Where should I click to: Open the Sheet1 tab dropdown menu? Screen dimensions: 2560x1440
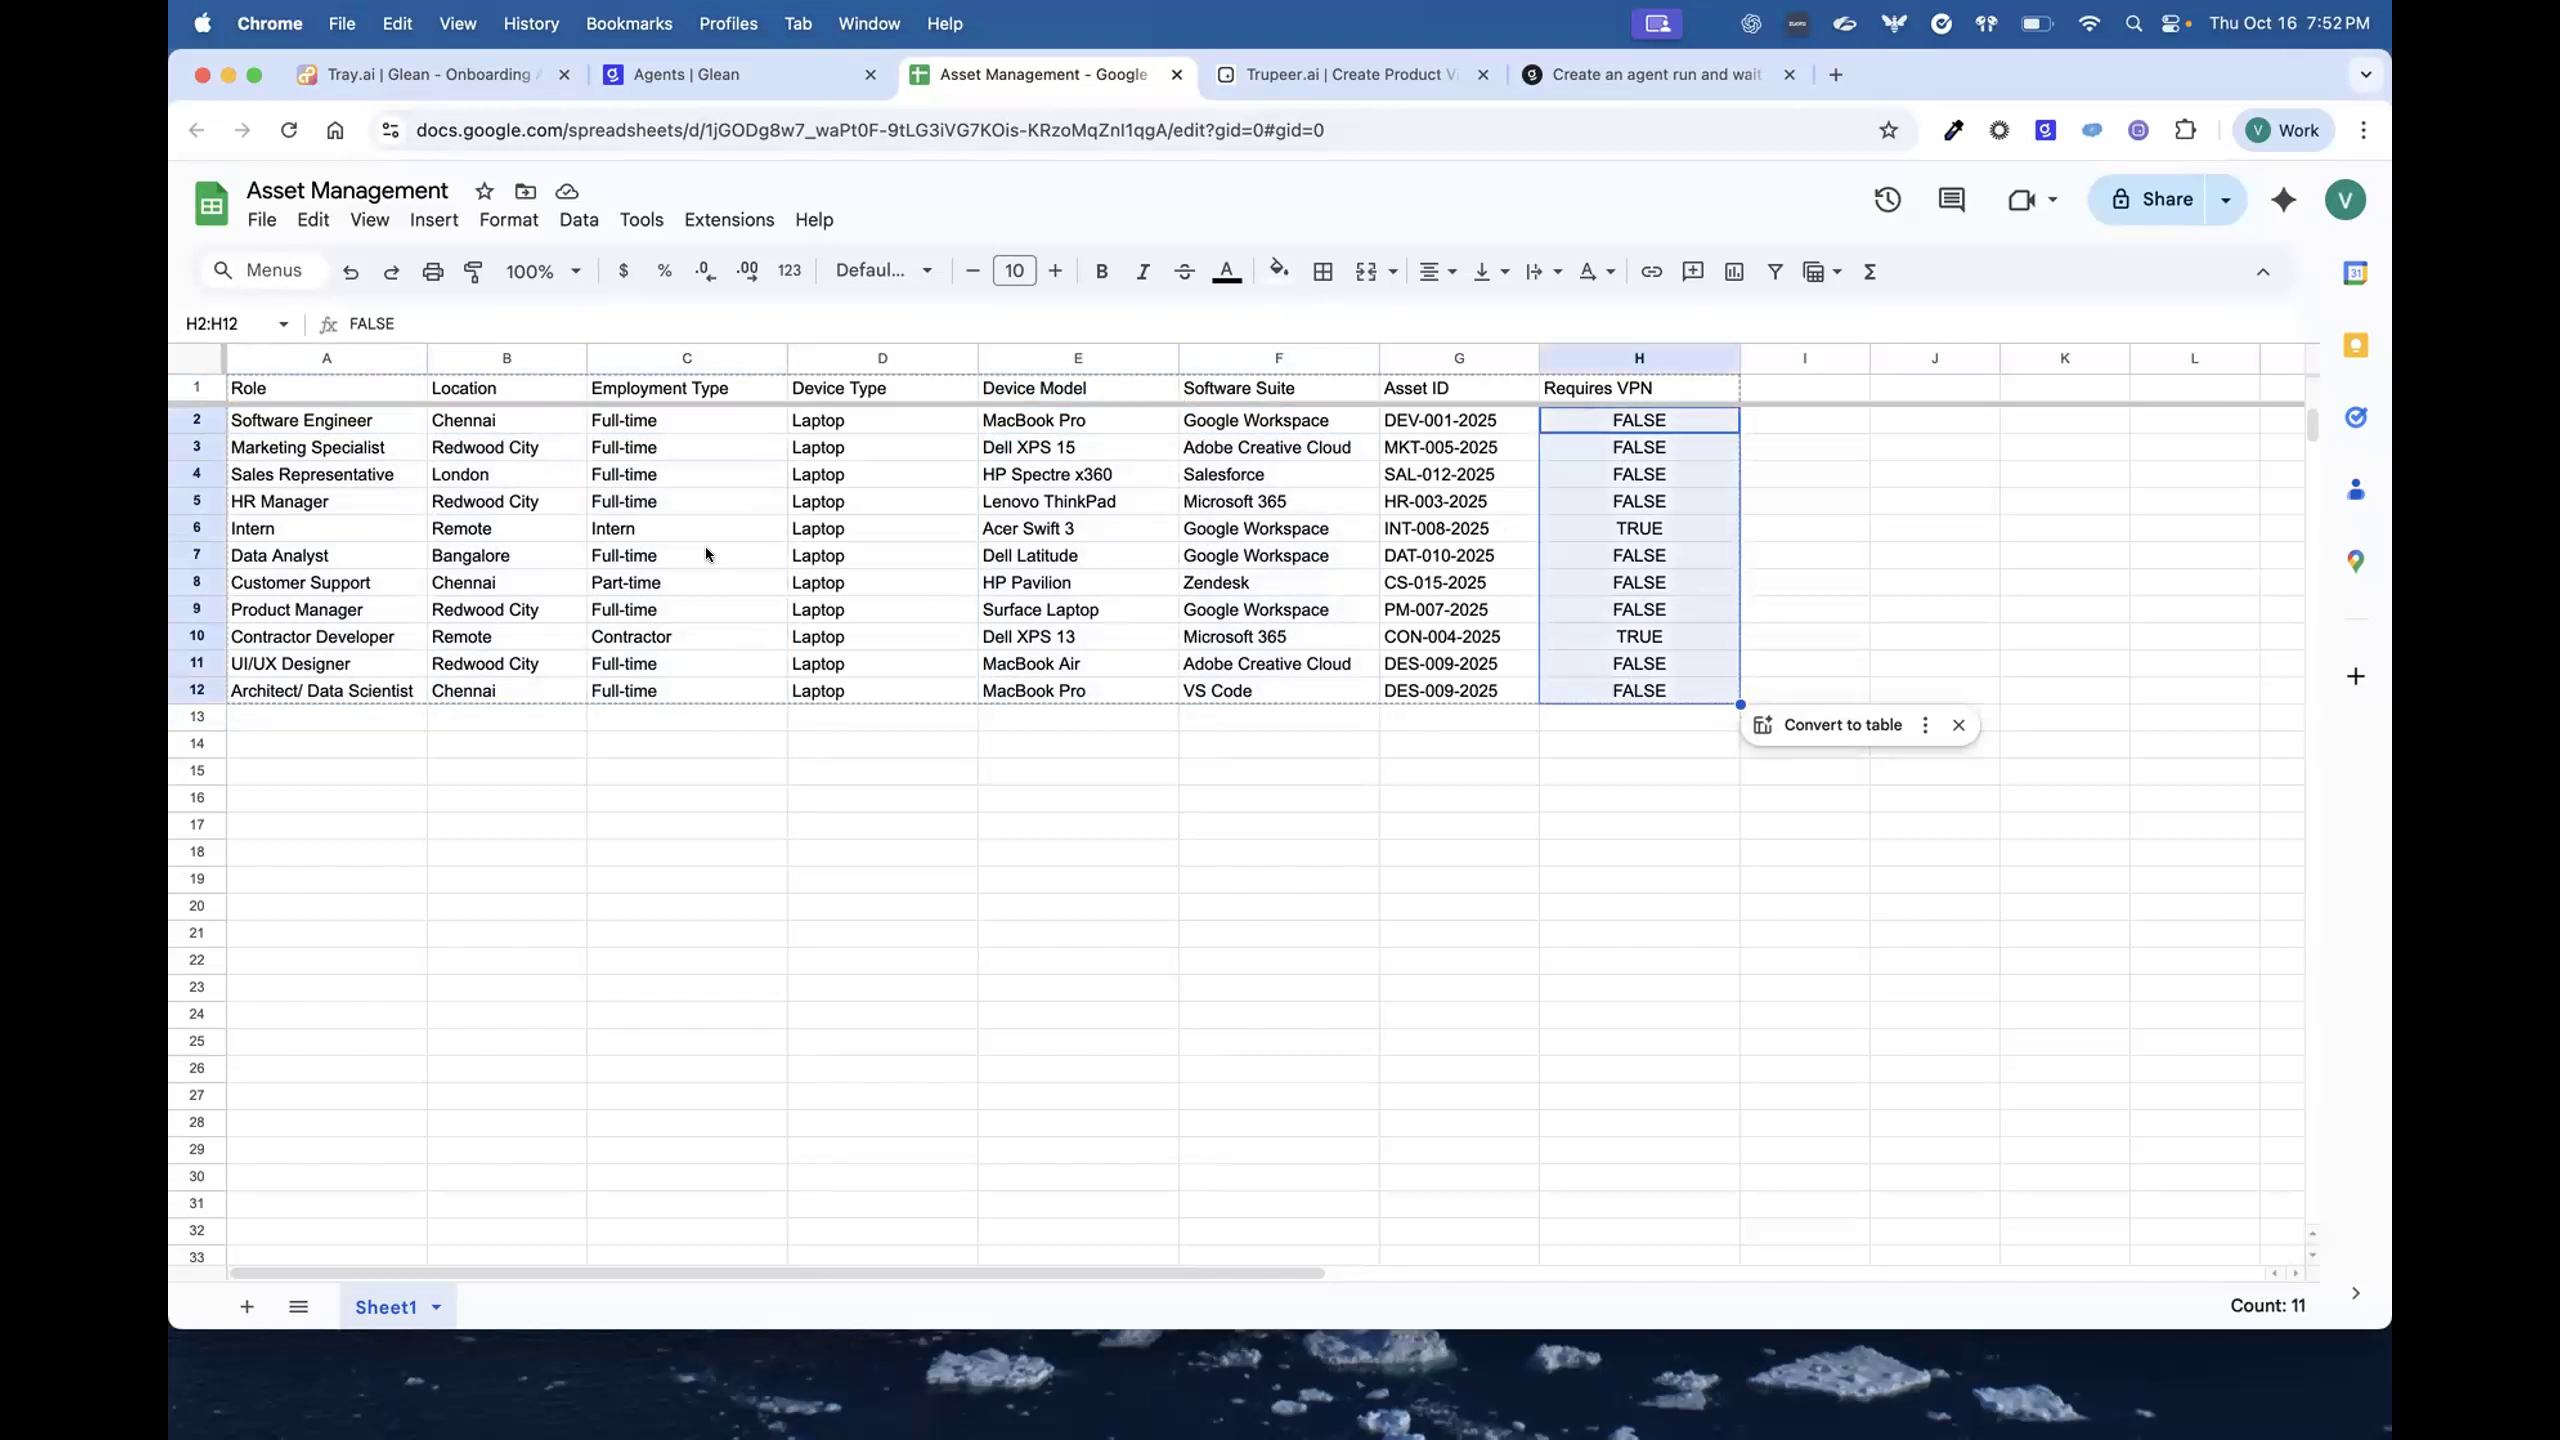tap(436, 1306)
